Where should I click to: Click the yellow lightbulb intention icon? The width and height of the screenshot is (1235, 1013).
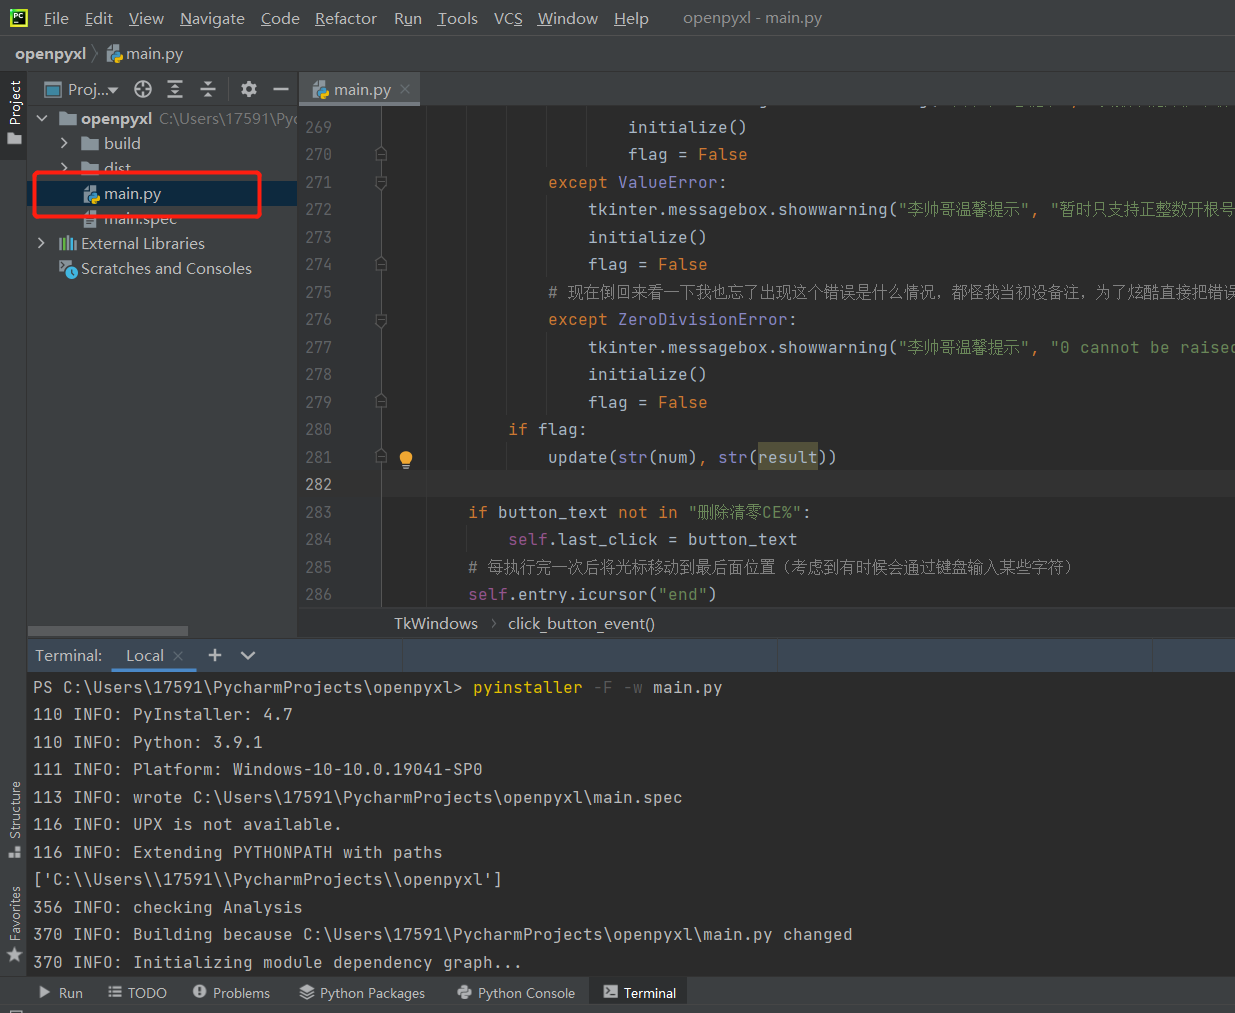point(406,459)
